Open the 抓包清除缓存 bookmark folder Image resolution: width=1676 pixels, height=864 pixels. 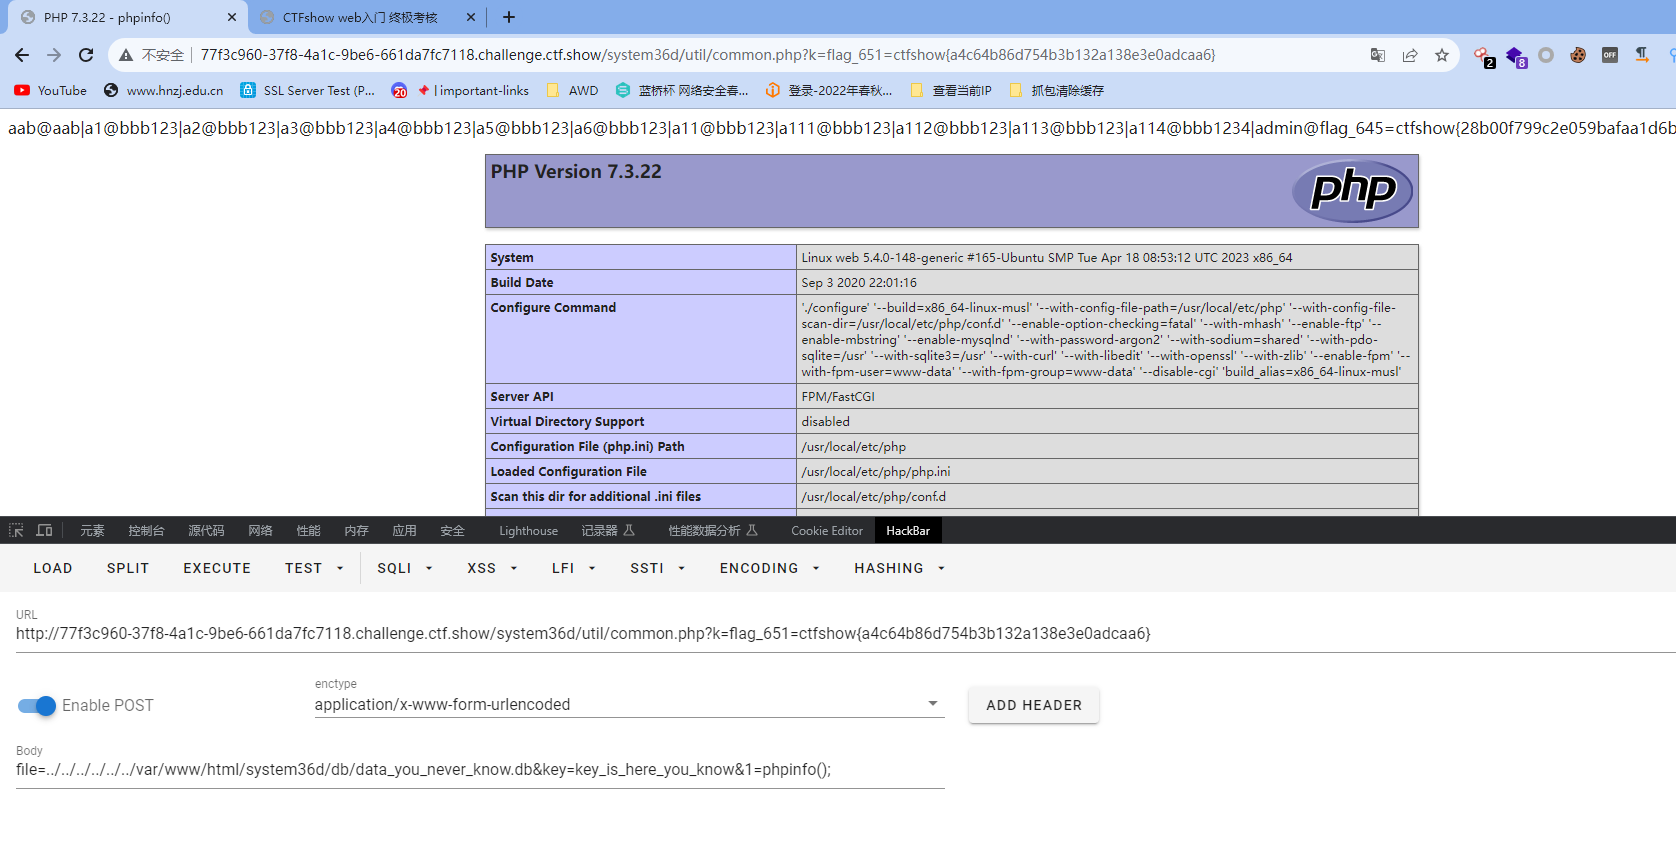coord(1057,90)
